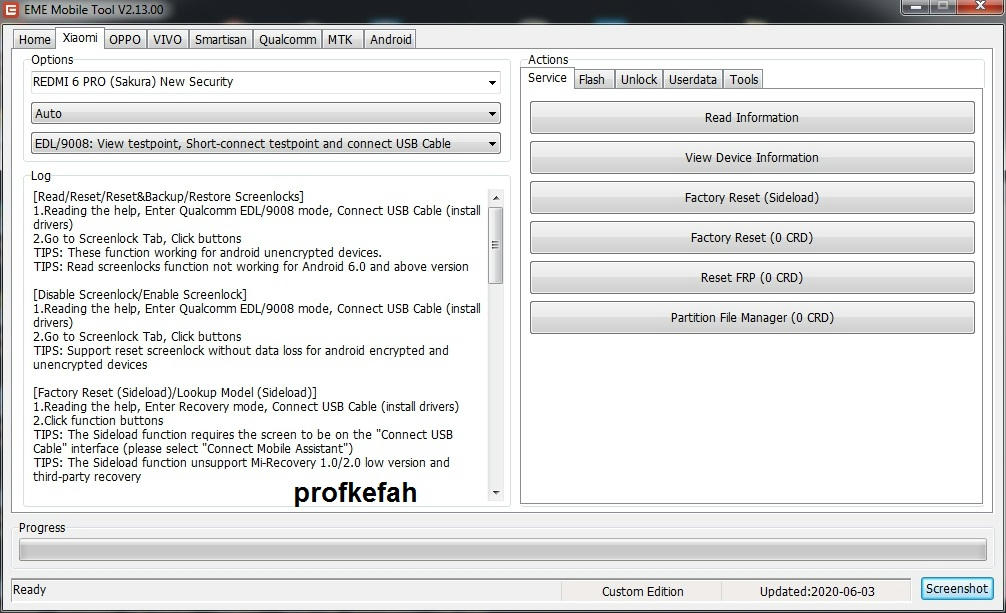1006x613 pixels.
Task: Open the Userdata actions tab
Action: (692, 79)
